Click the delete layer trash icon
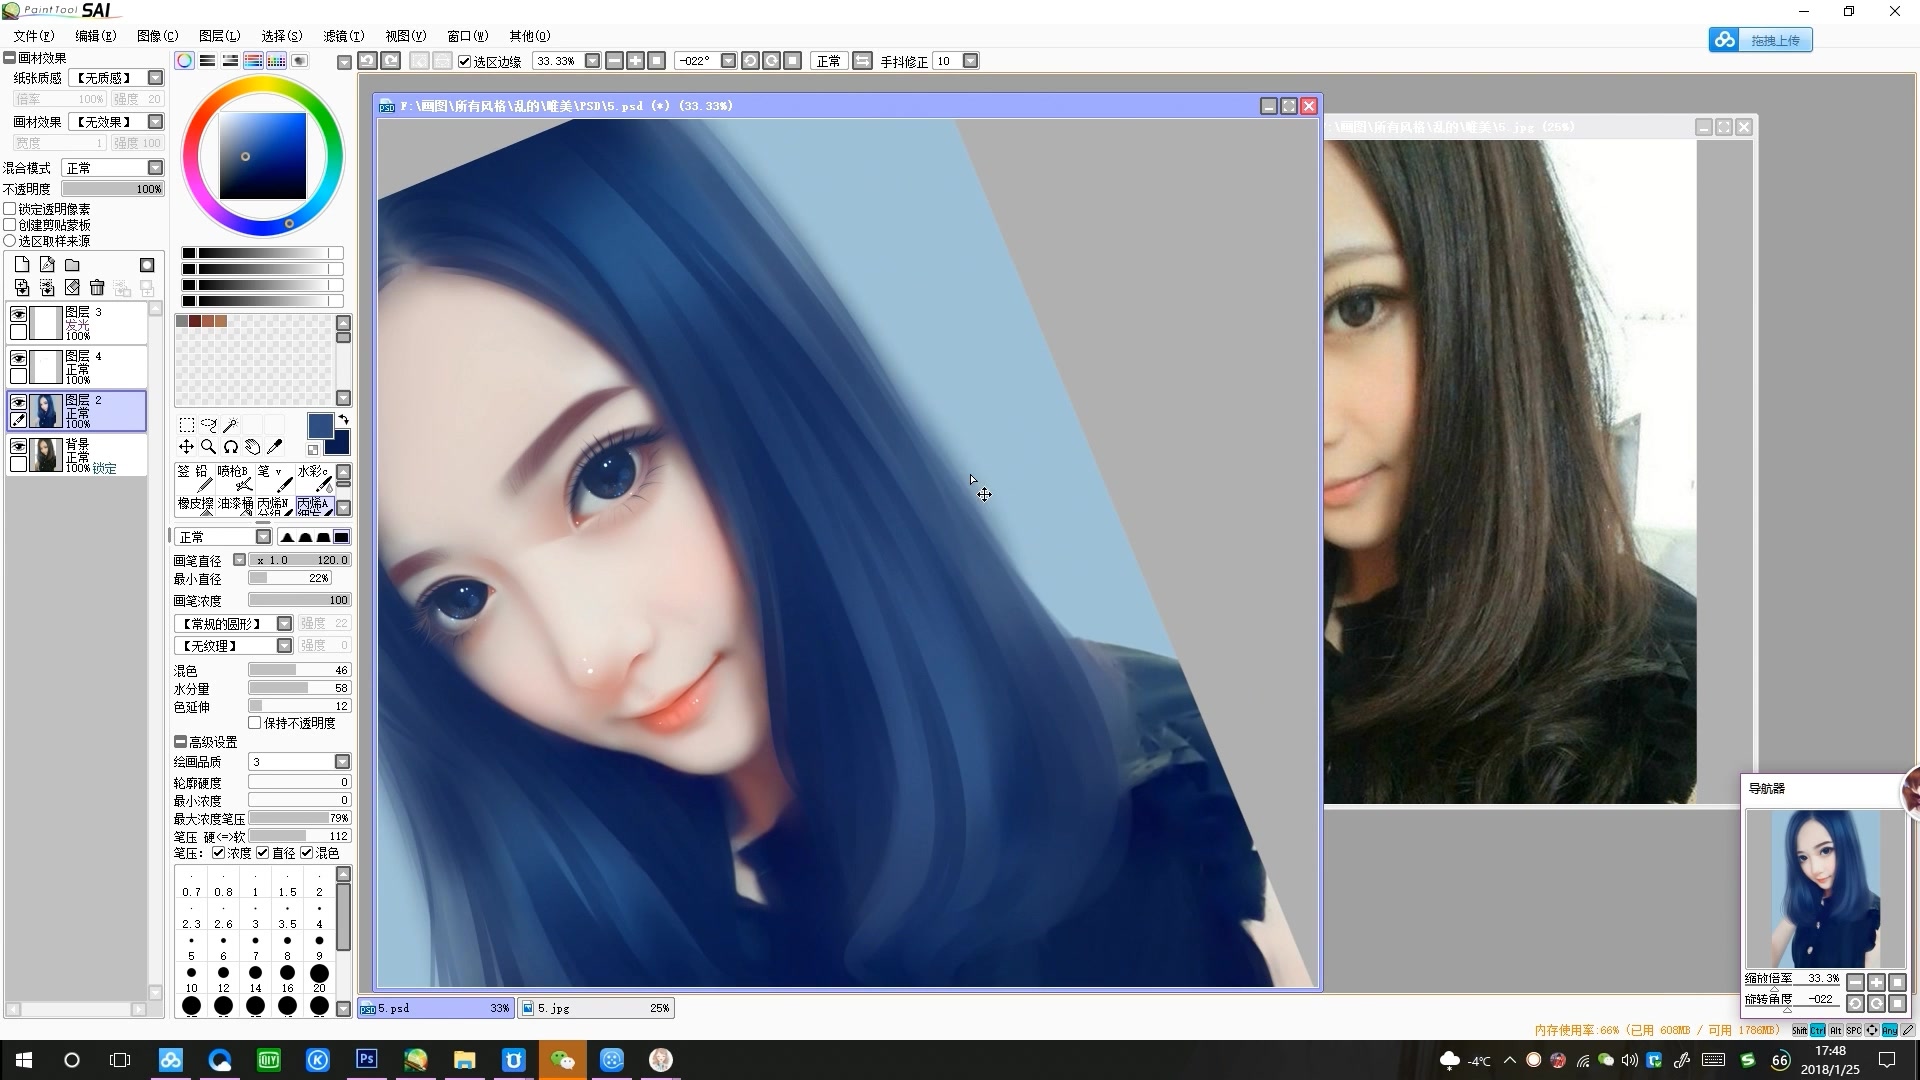The width and height of the screenshot is (1920, 1080). pyautogui.click(x=97, y=288)
